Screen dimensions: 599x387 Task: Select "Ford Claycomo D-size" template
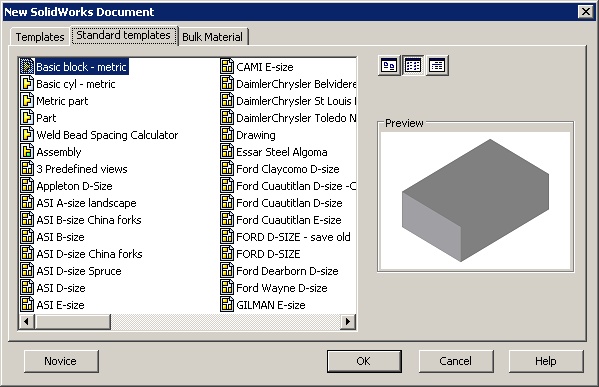coord(288,169)
